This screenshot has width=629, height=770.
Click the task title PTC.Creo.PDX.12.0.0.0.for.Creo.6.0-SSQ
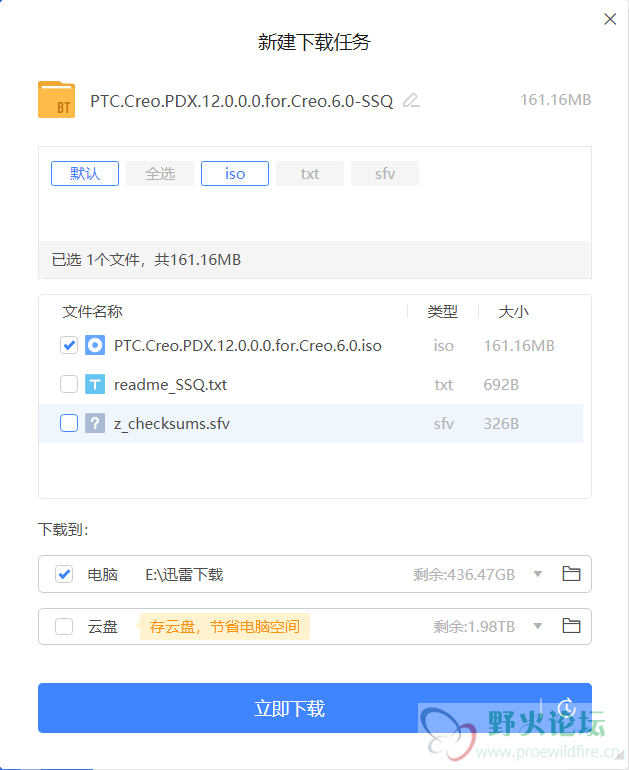pyautogui.click(x=242, y=101)
